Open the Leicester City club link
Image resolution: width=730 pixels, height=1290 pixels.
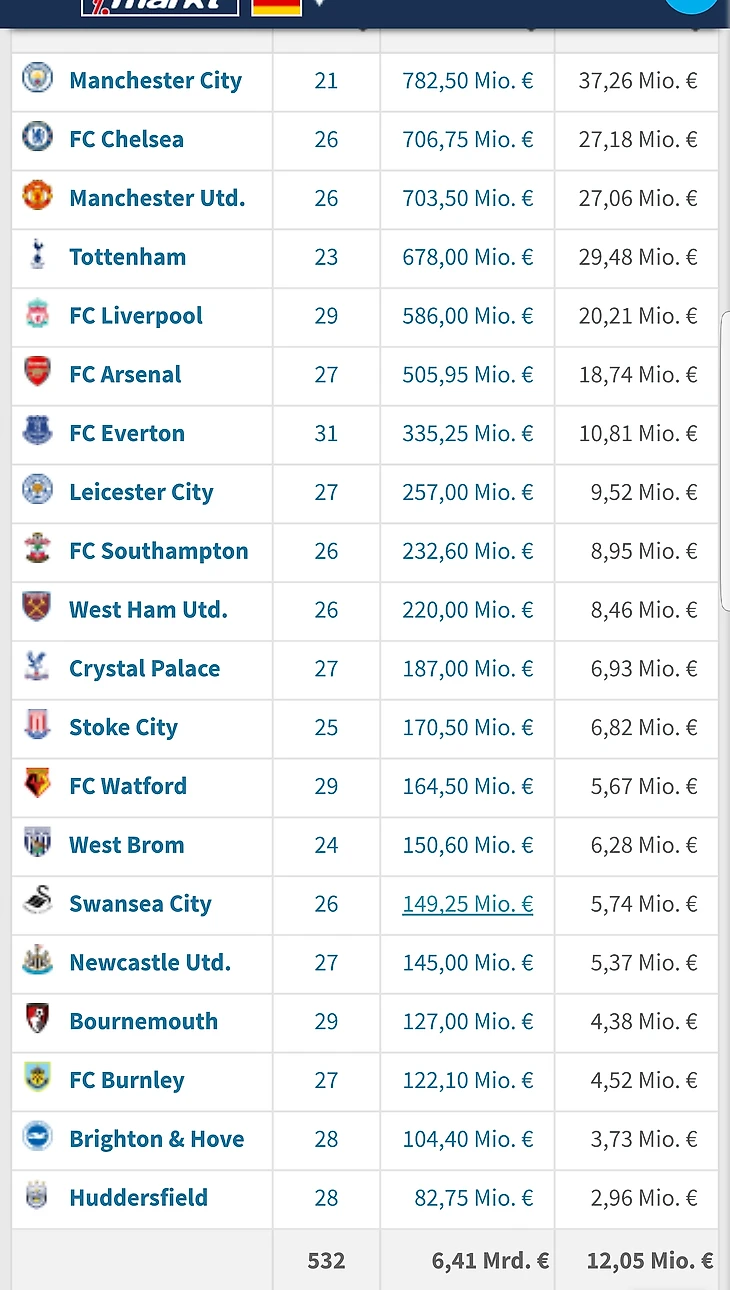pos(141,492)
